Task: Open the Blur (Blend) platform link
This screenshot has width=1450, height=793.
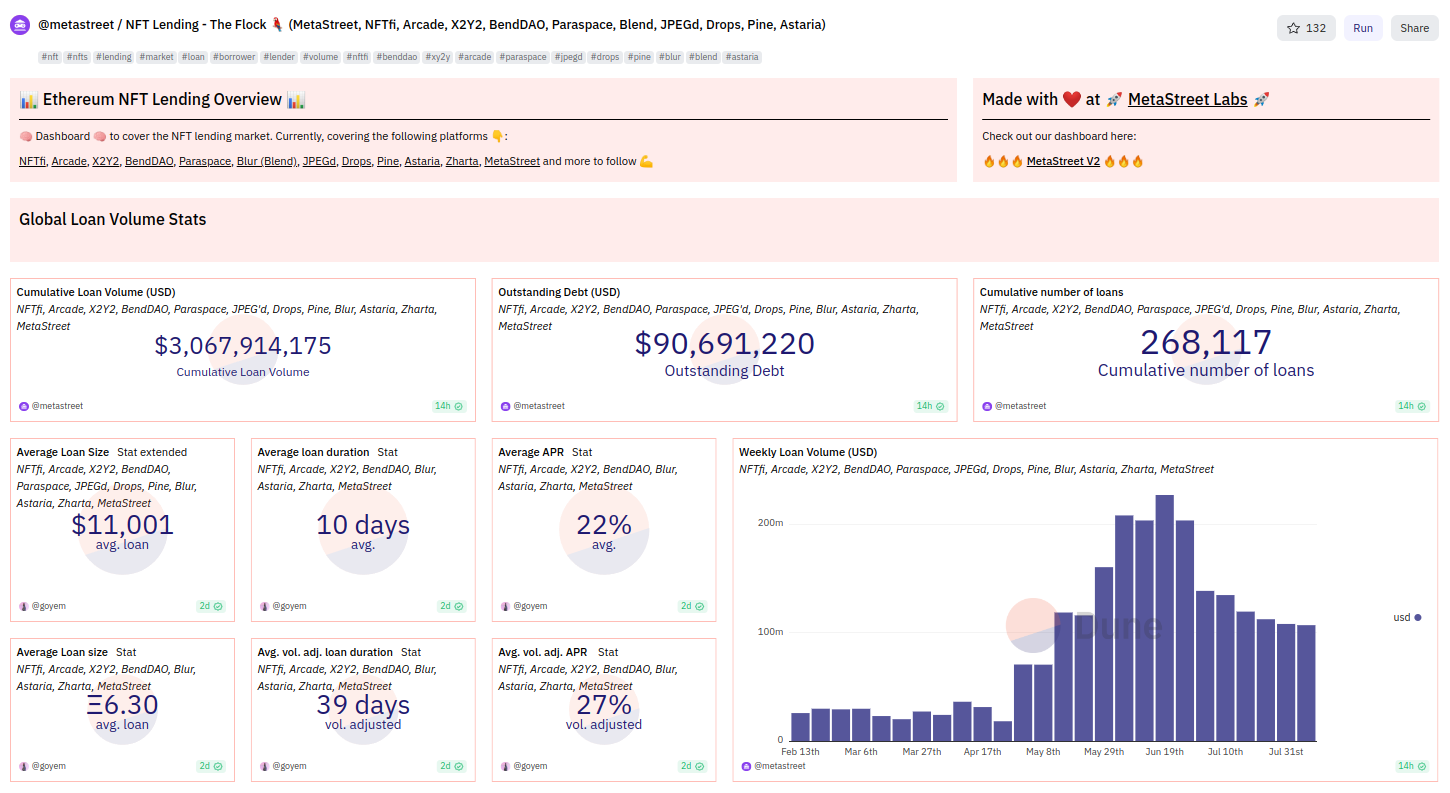Action: [x=267, y=161]
